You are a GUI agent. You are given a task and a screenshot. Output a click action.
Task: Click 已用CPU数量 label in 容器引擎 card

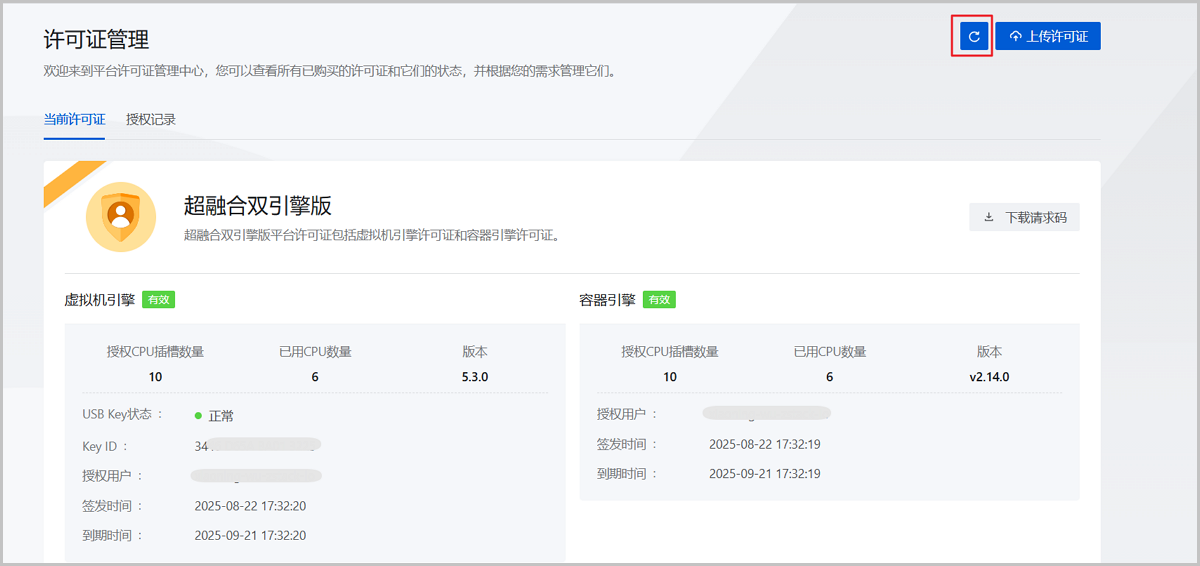(830, 352)
